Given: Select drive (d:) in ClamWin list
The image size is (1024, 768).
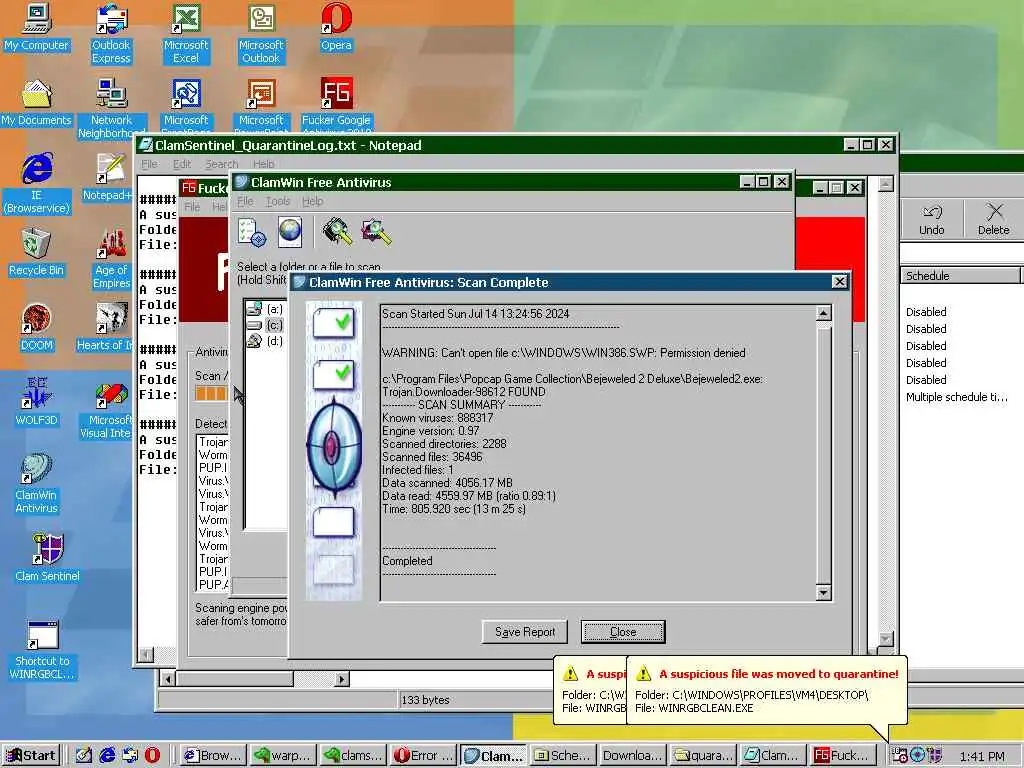Looking at the screenshot, I should click(266, 341).
